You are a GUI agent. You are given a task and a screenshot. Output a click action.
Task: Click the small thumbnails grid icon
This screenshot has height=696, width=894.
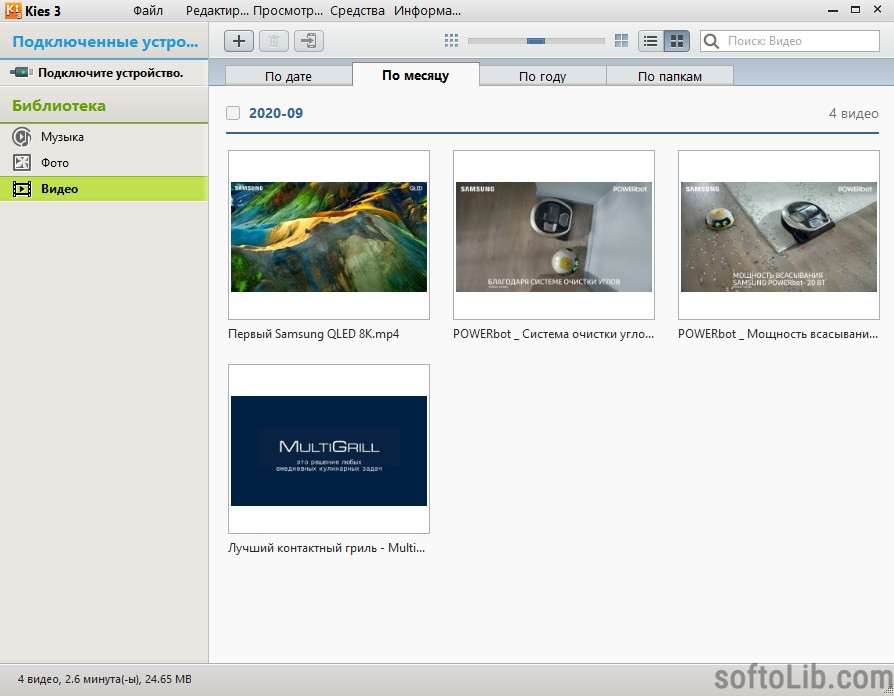[451, 40]
